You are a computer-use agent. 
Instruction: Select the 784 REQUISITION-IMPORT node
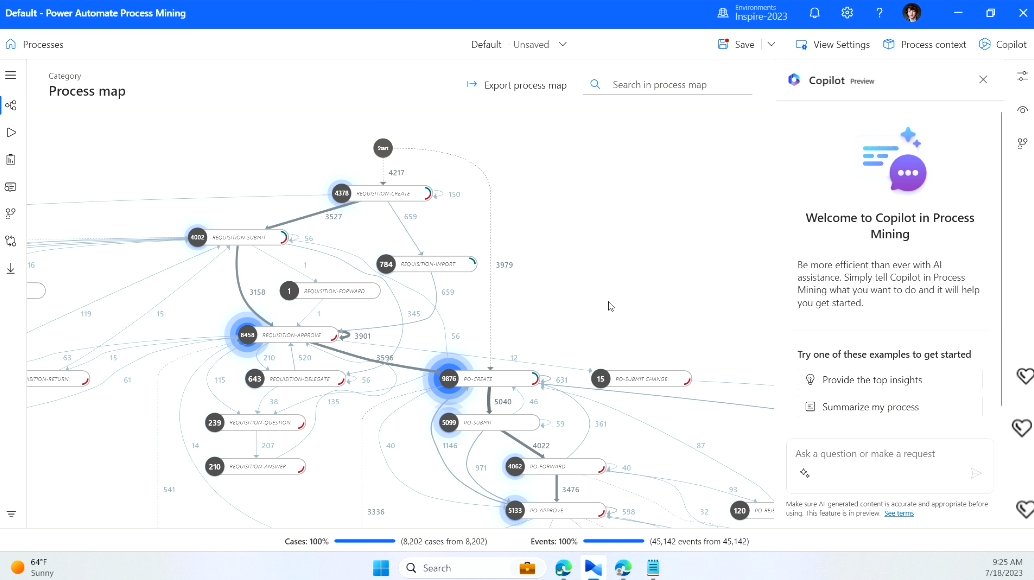tap(427, 264)
